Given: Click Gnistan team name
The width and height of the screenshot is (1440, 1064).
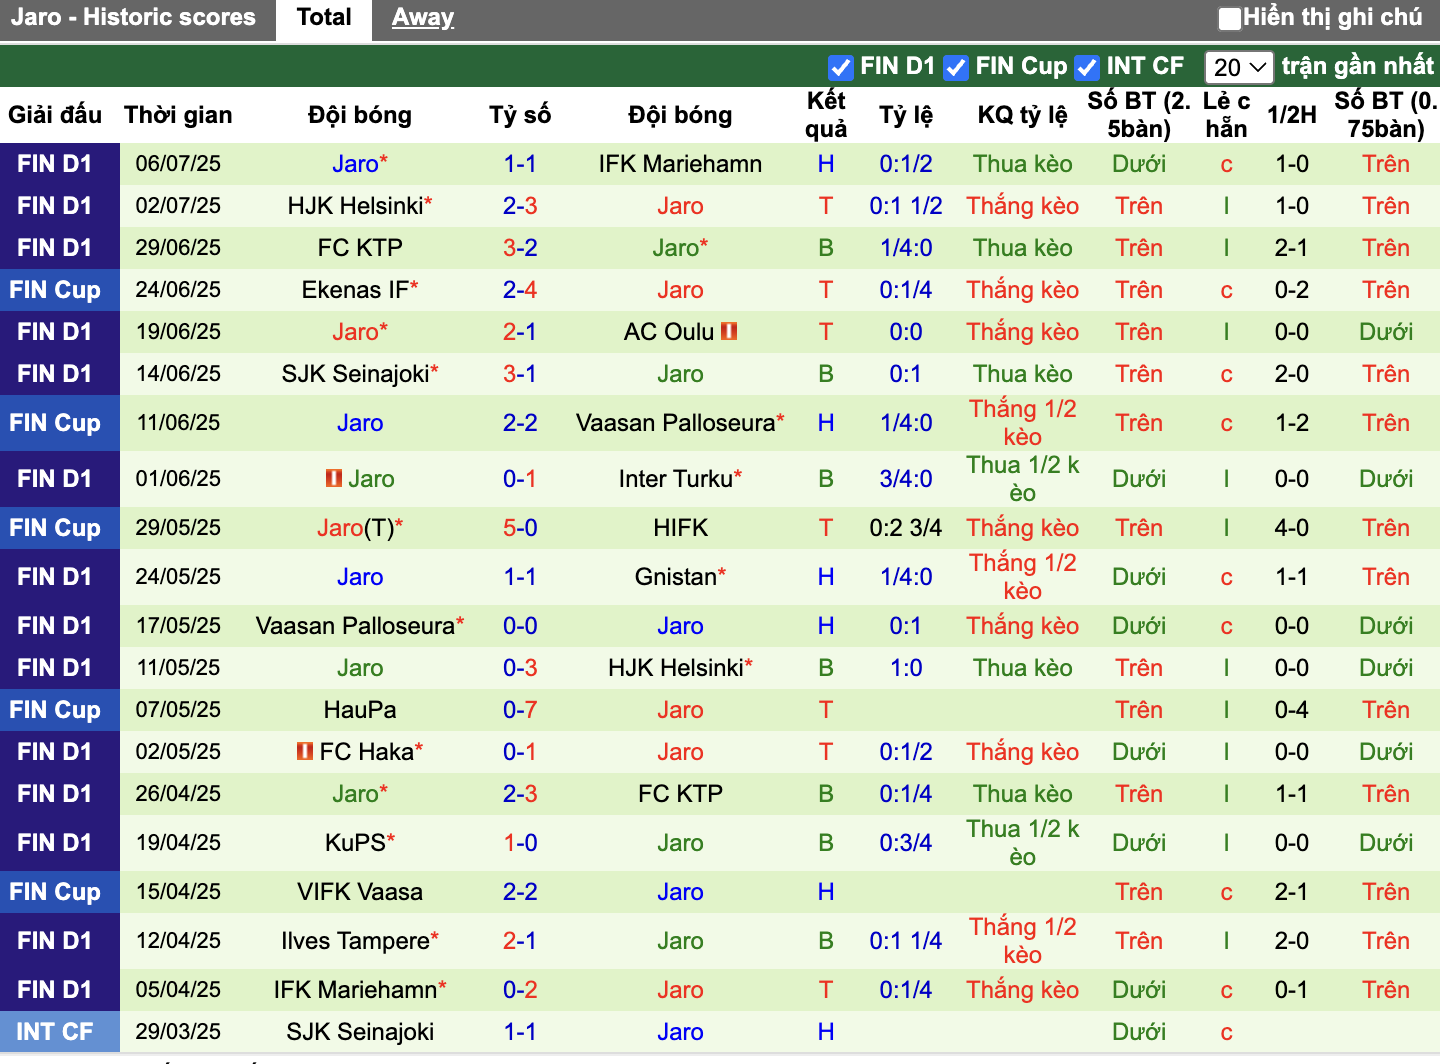Looking at the screenshot, I should [675, 577].
